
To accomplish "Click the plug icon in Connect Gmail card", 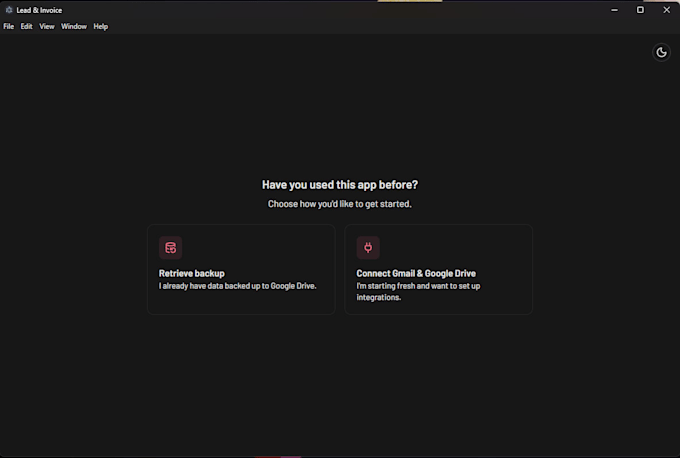I will (368, 248).
